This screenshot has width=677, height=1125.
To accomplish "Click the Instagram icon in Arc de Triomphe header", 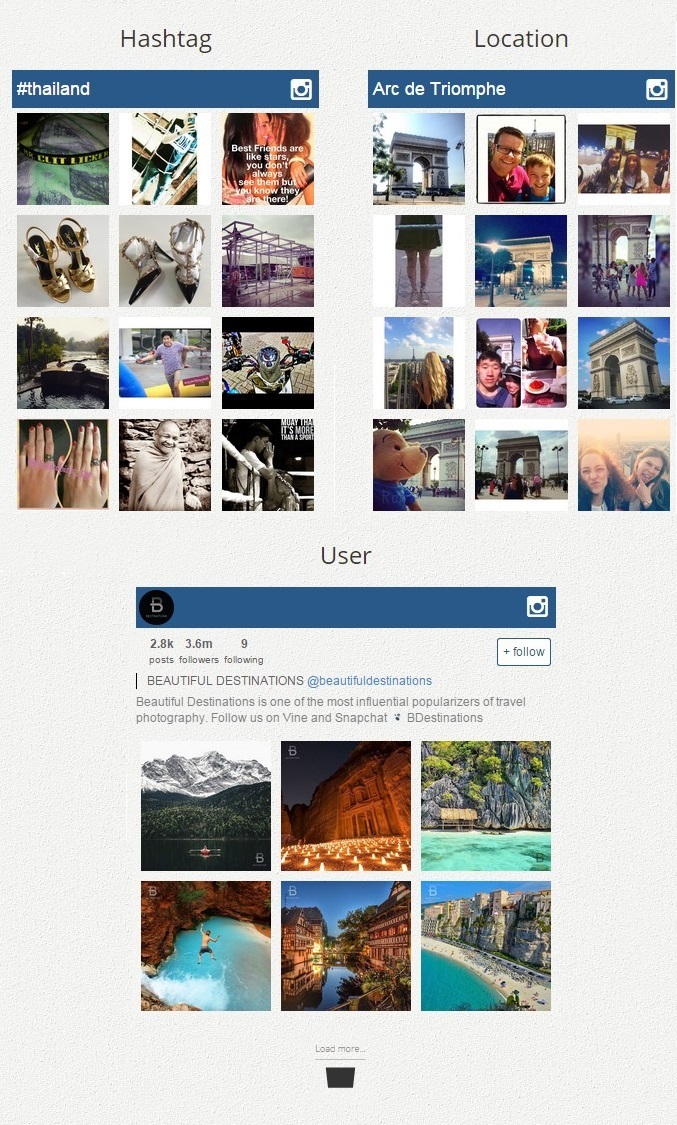I will 657,89.
